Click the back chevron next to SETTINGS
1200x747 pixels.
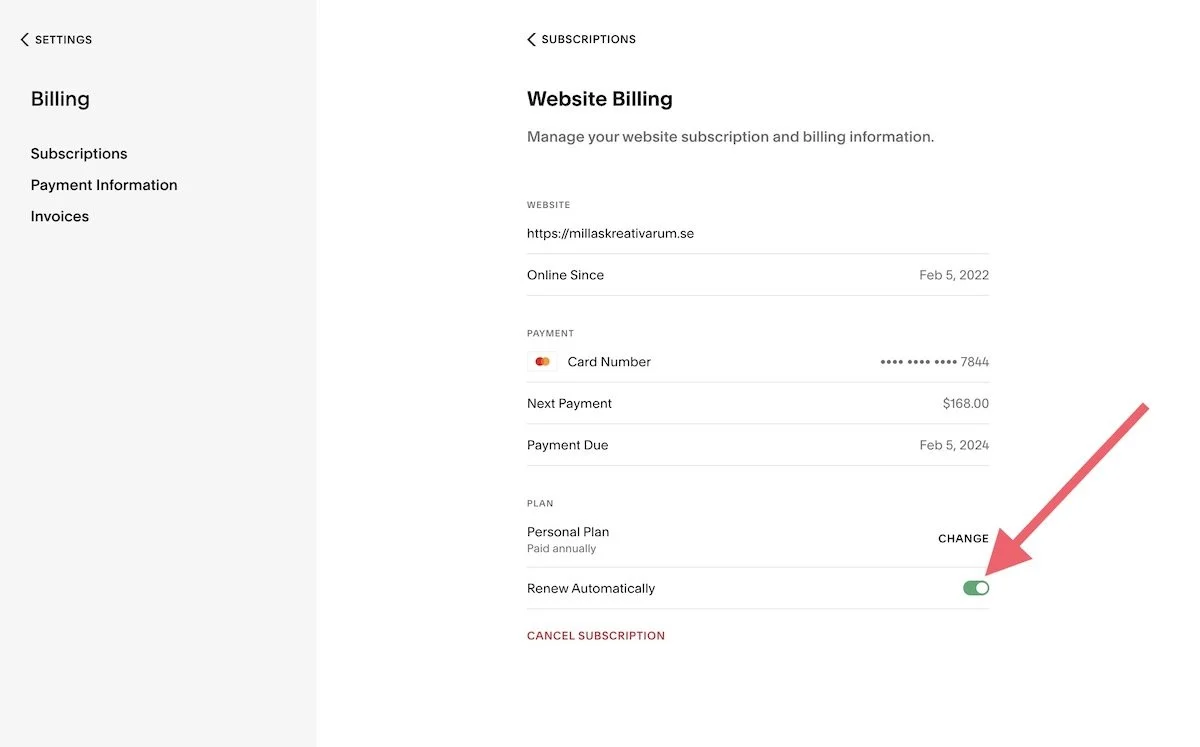(x=24, y=39)
